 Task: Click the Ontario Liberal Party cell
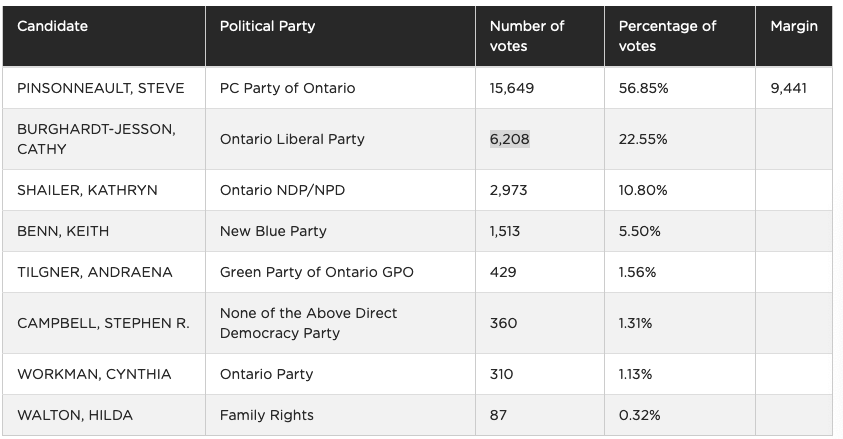point(292,139)
